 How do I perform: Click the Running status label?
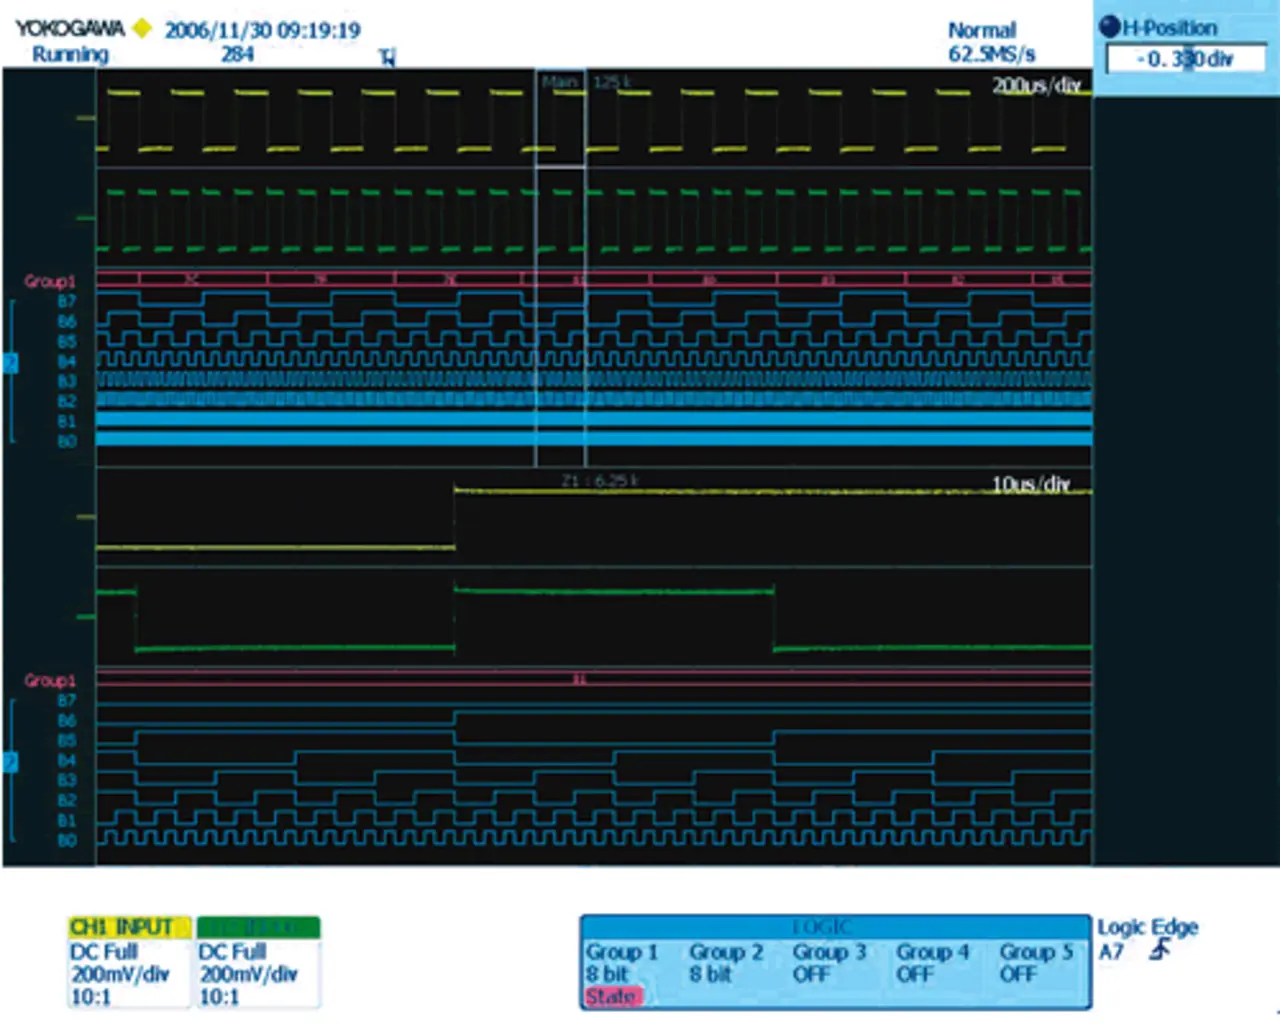pyautogui.click(x=70, y=55)
